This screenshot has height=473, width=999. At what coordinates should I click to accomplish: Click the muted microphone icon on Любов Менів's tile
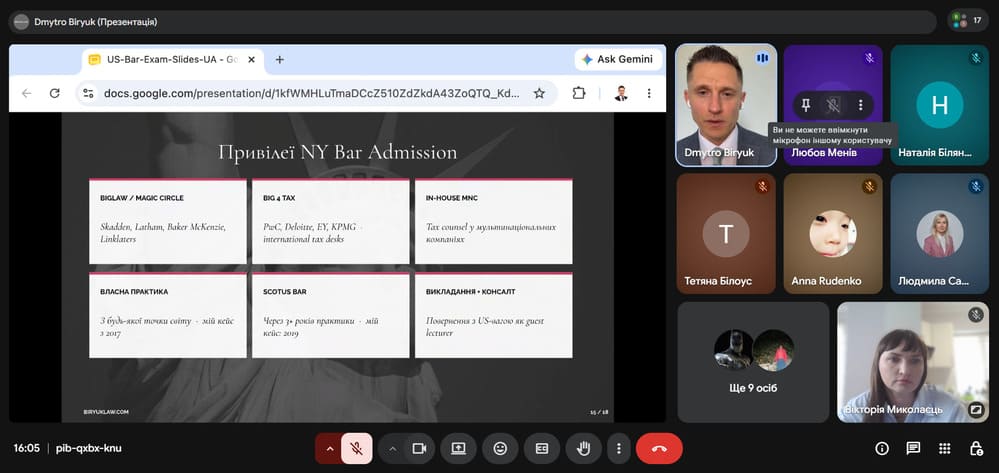pos(833,105)
